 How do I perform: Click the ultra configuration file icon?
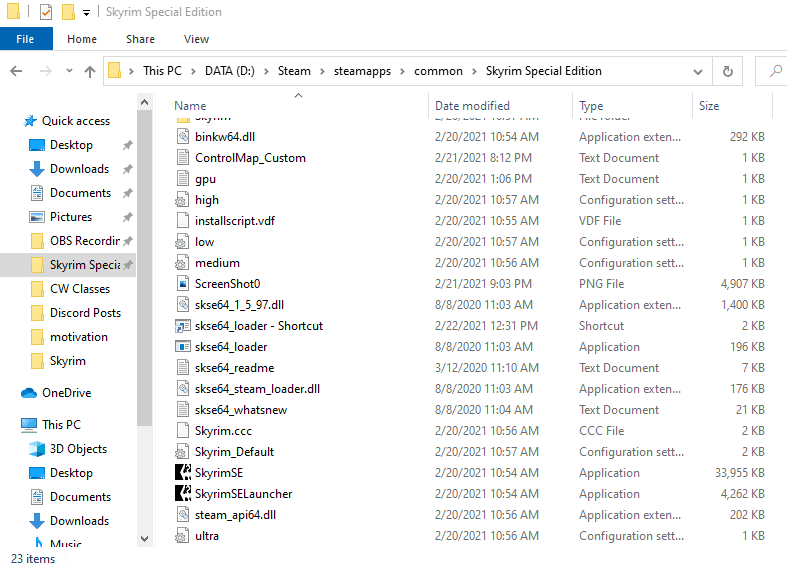(182, 536)
